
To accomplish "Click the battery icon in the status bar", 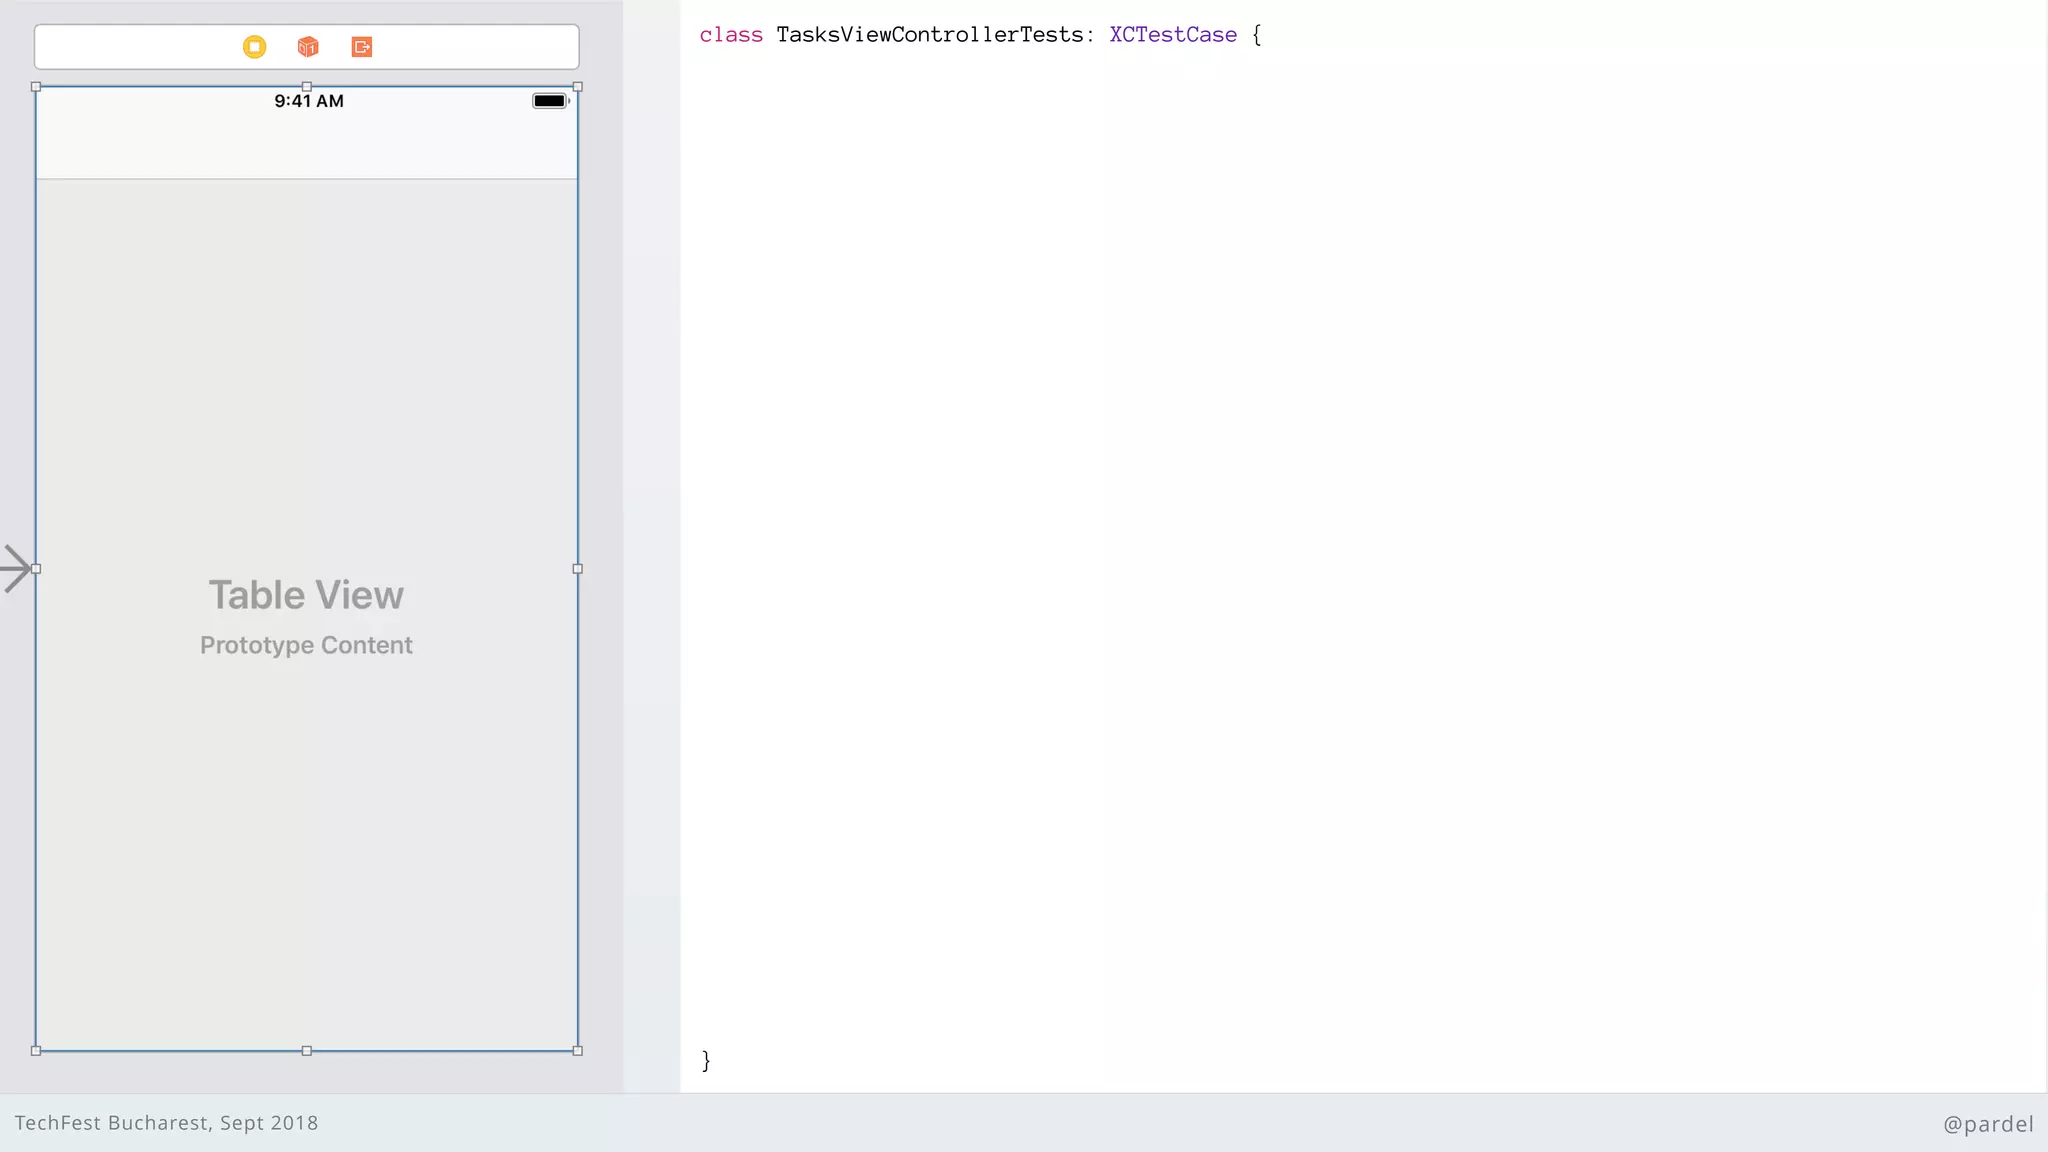I will 550,101.
